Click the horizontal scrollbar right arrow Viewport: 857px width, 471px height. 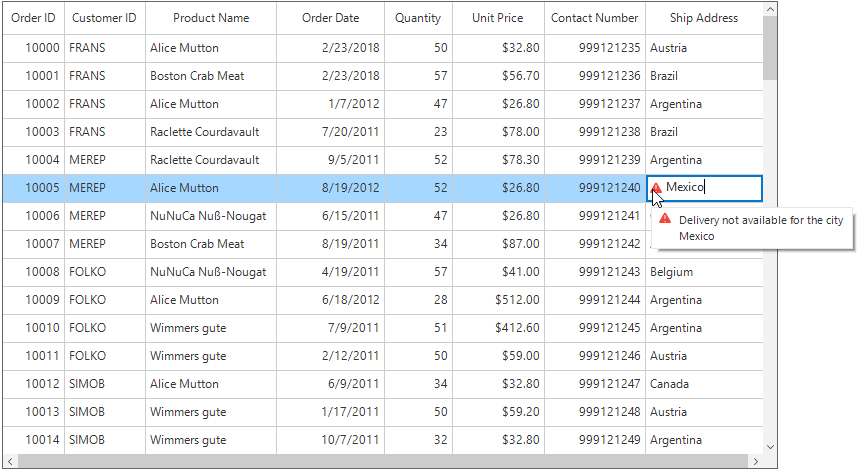tap(755, 461)
